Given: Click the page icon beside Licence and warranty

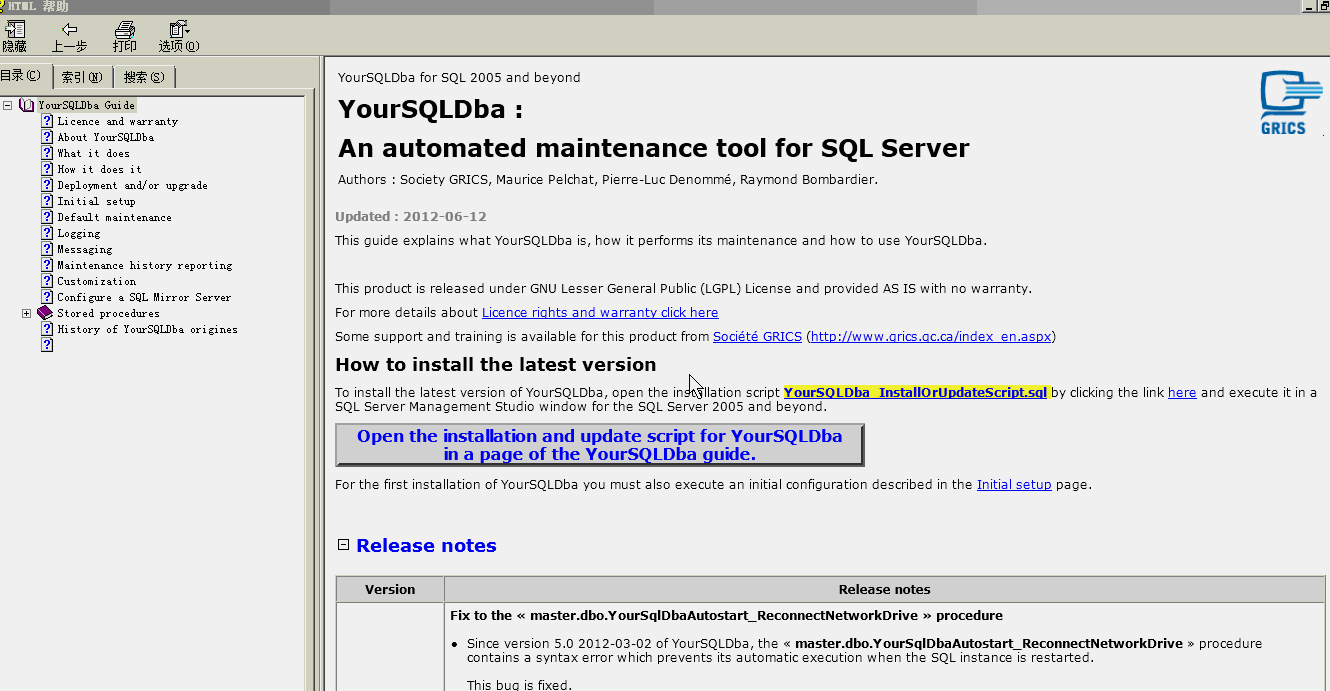Looking at the screenshot, I should coord(47,121).
